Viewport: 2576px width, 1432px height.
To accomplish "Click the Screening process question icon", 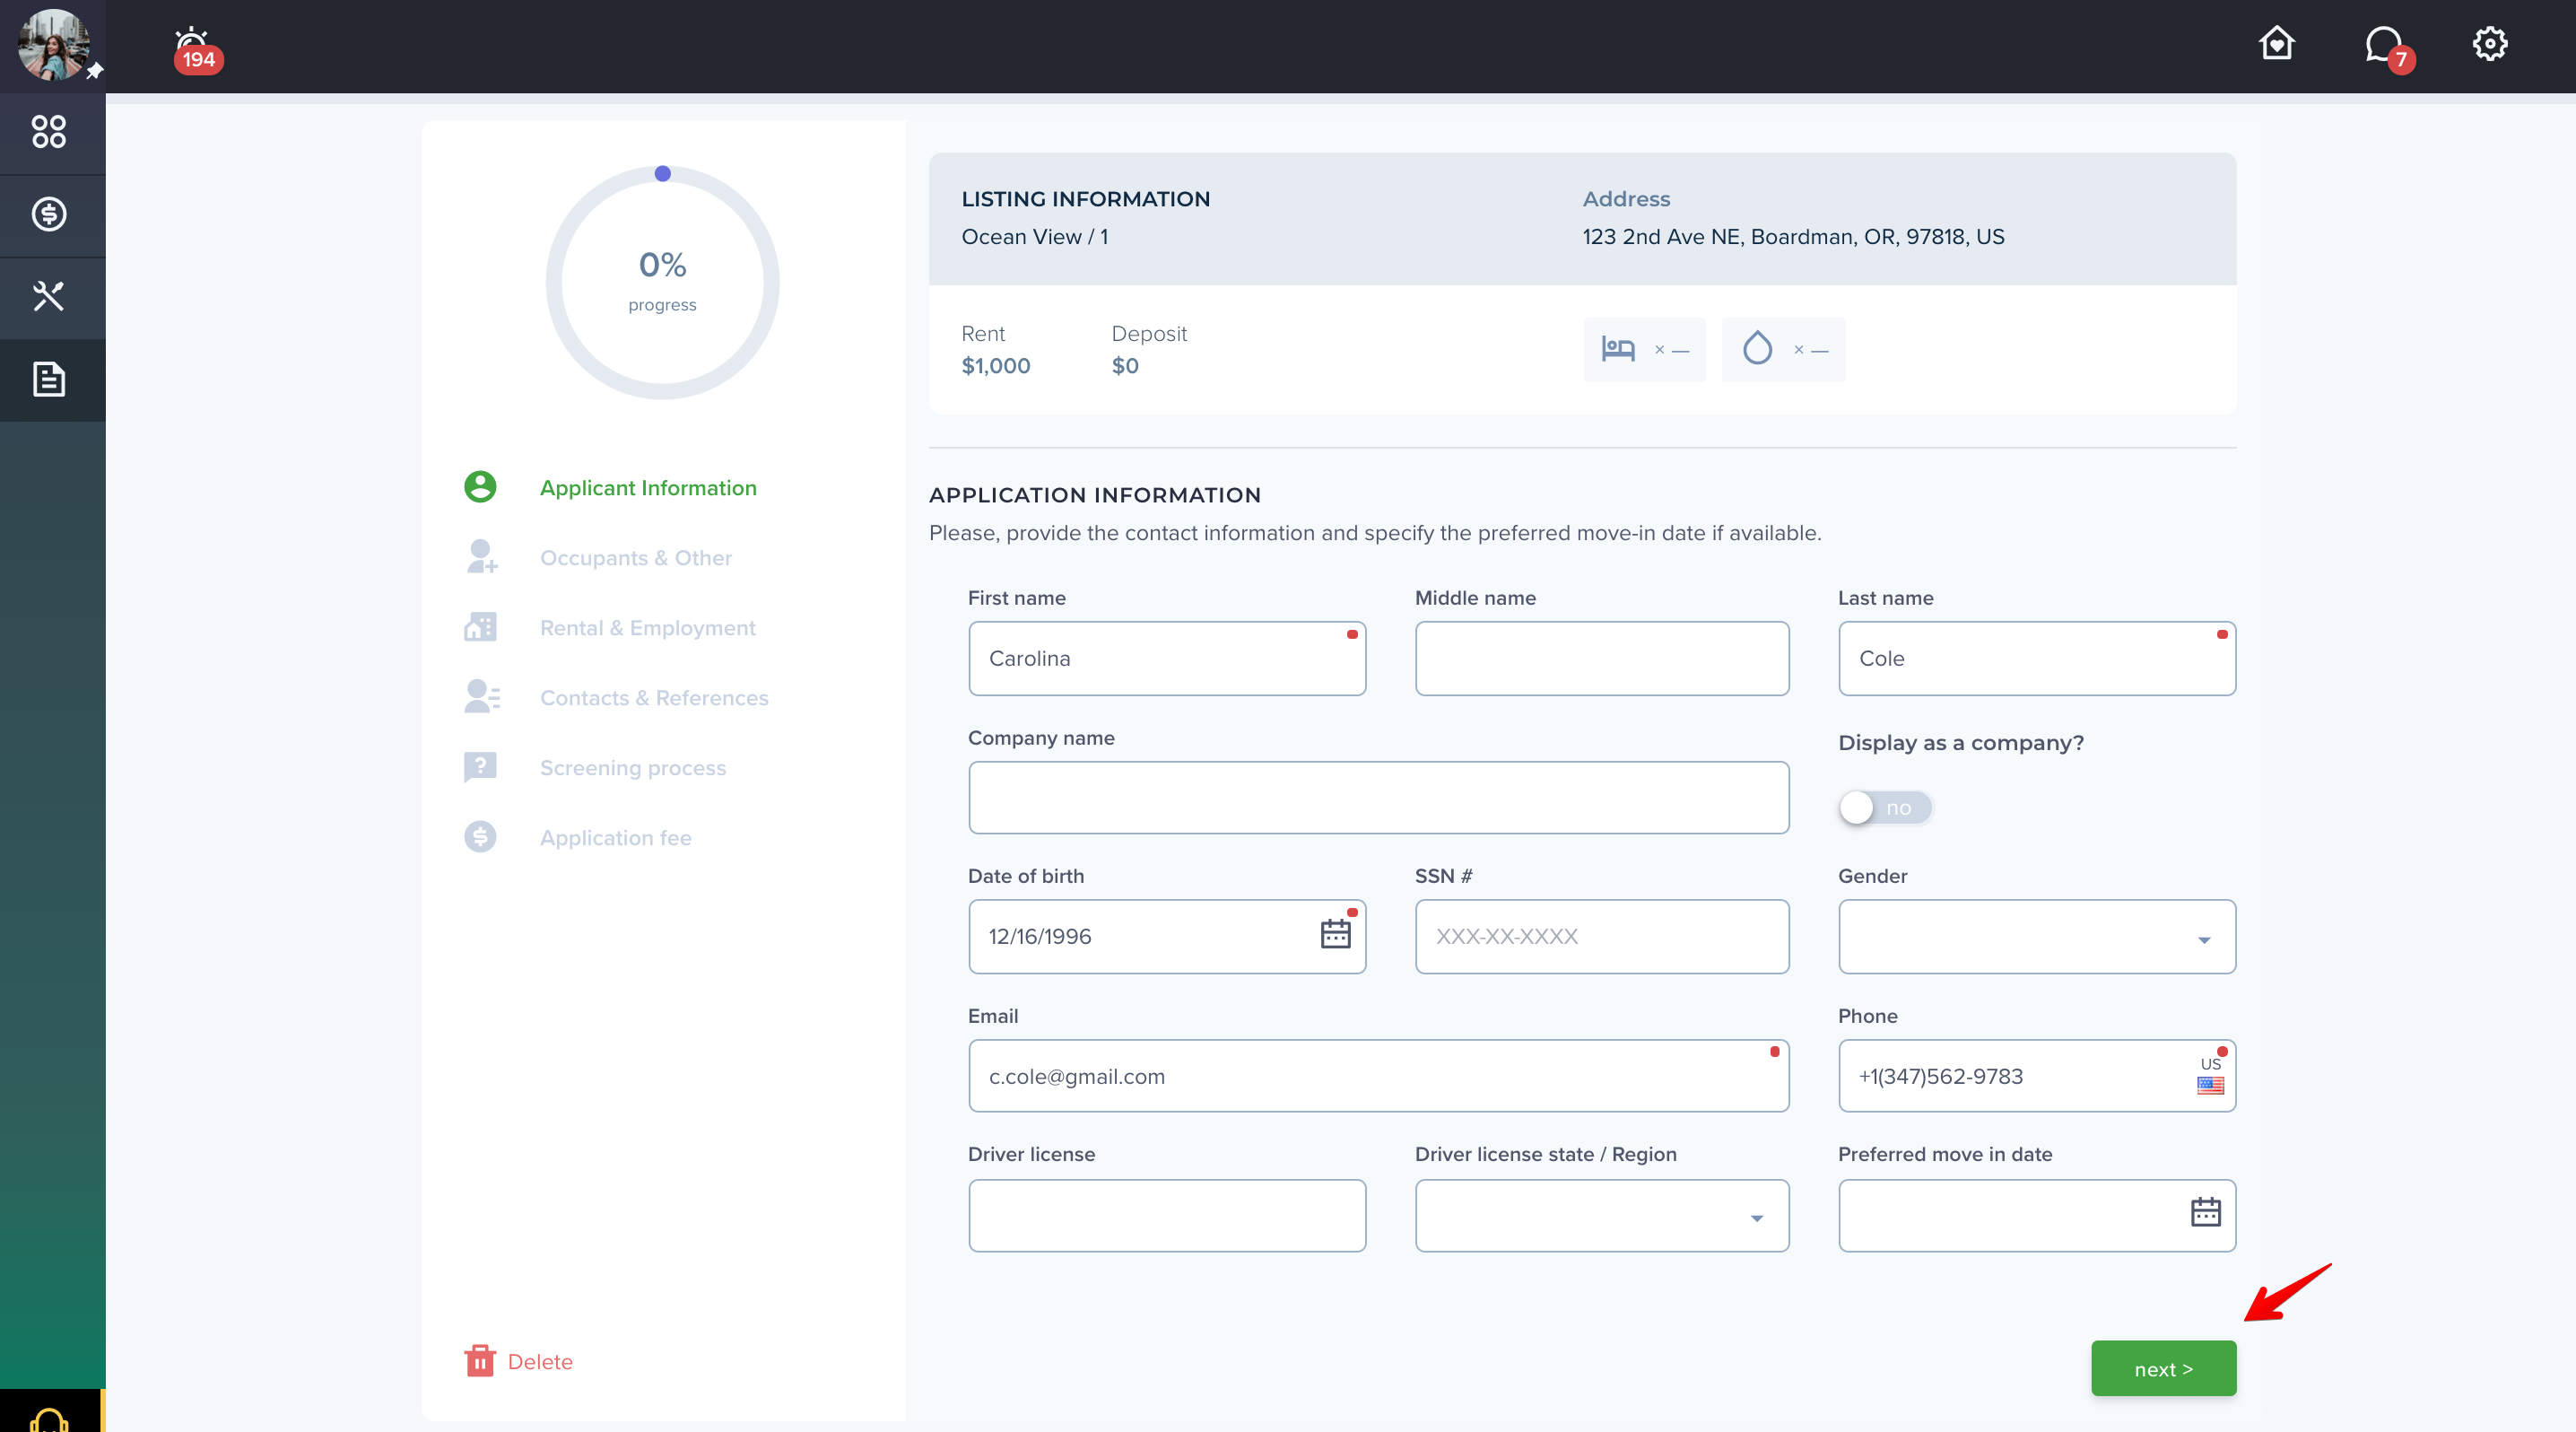I will click(x=480, y=767).
